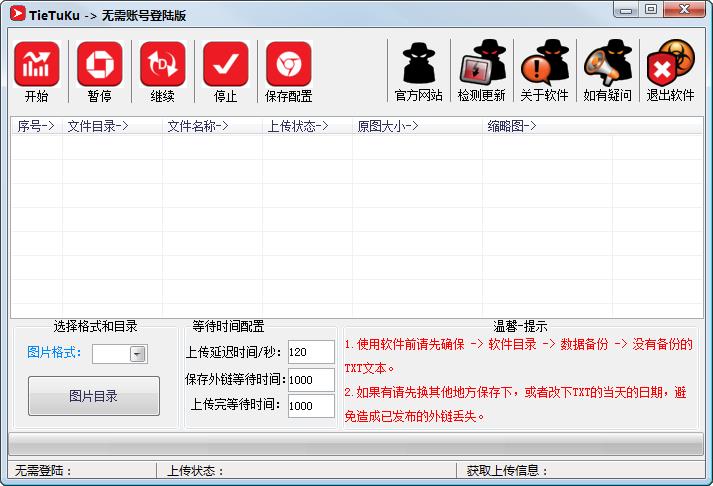Click the 保存外链等待时间 input field
This screenshot has width=713, height=486.
pos(310,380)
